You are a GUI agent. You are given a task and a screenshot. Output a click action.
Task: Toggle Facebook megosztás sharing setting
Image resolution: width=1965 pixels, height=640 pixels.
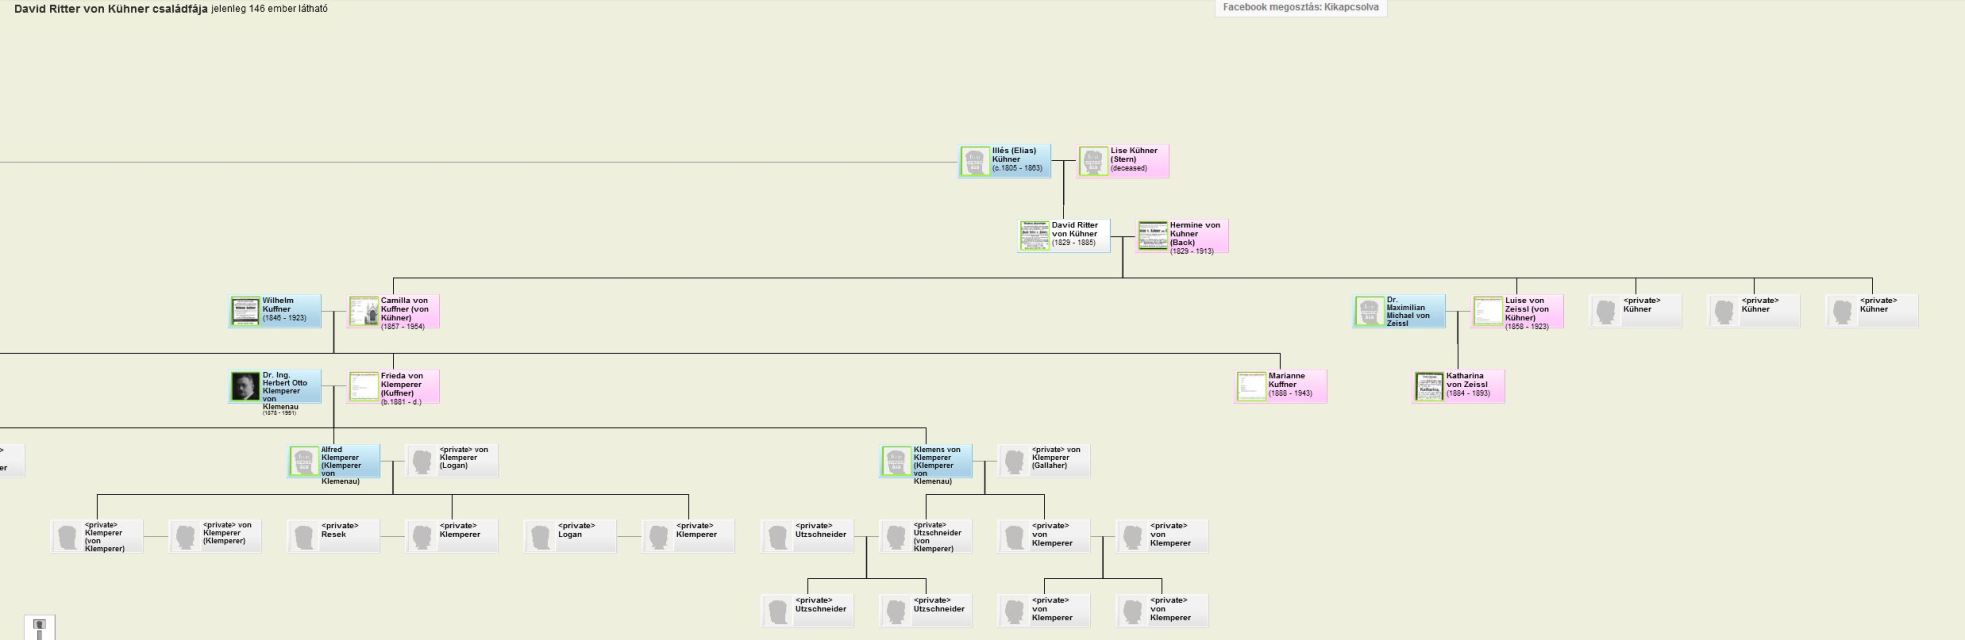(1300, 8)
